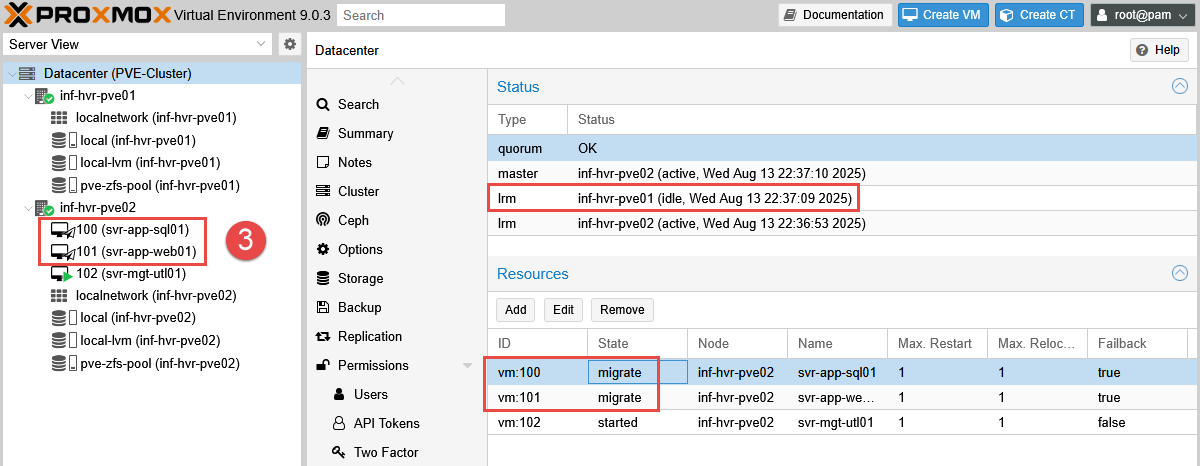Open the Backup menu item
This screenshot has width=1200, height=466.
(x=359, y=307)
